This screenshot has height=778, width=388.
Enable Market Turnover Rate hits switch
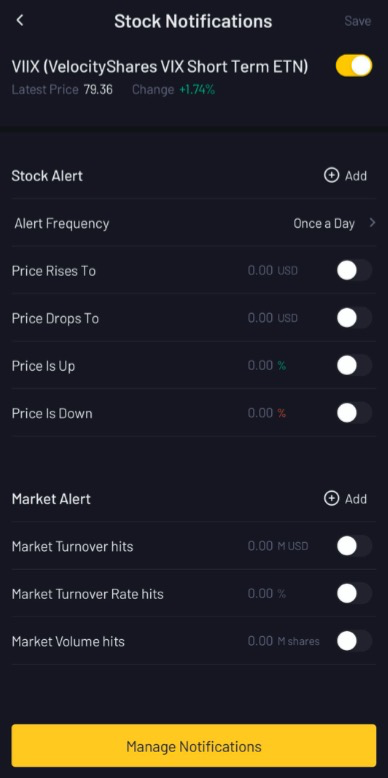click(354, 593)
